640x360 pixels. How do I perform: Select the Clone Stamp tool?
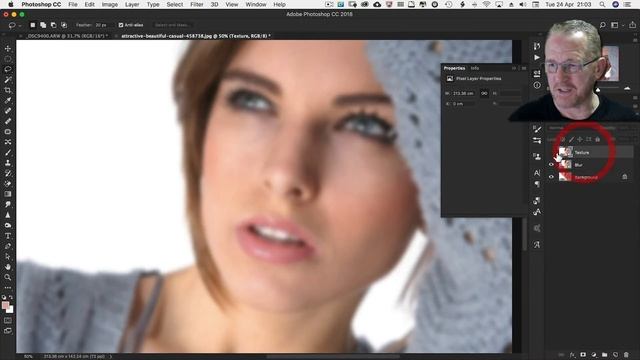click(x=8, y=163)
